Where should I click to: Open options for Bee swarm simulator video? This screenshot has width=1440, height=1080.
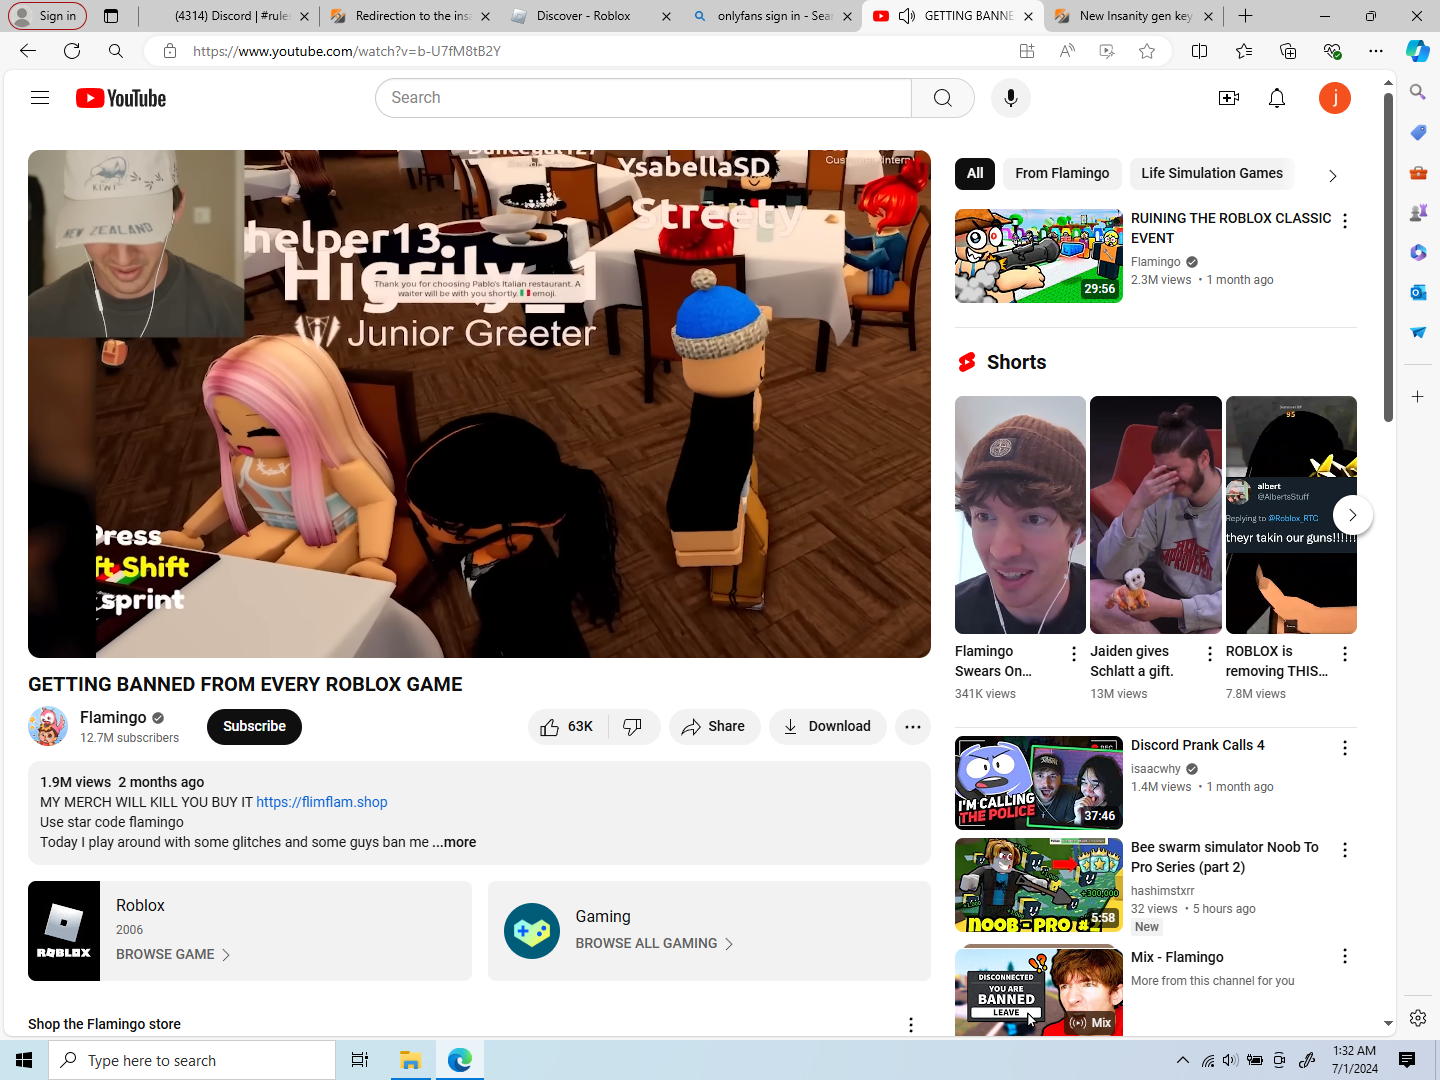point(1345,850)
